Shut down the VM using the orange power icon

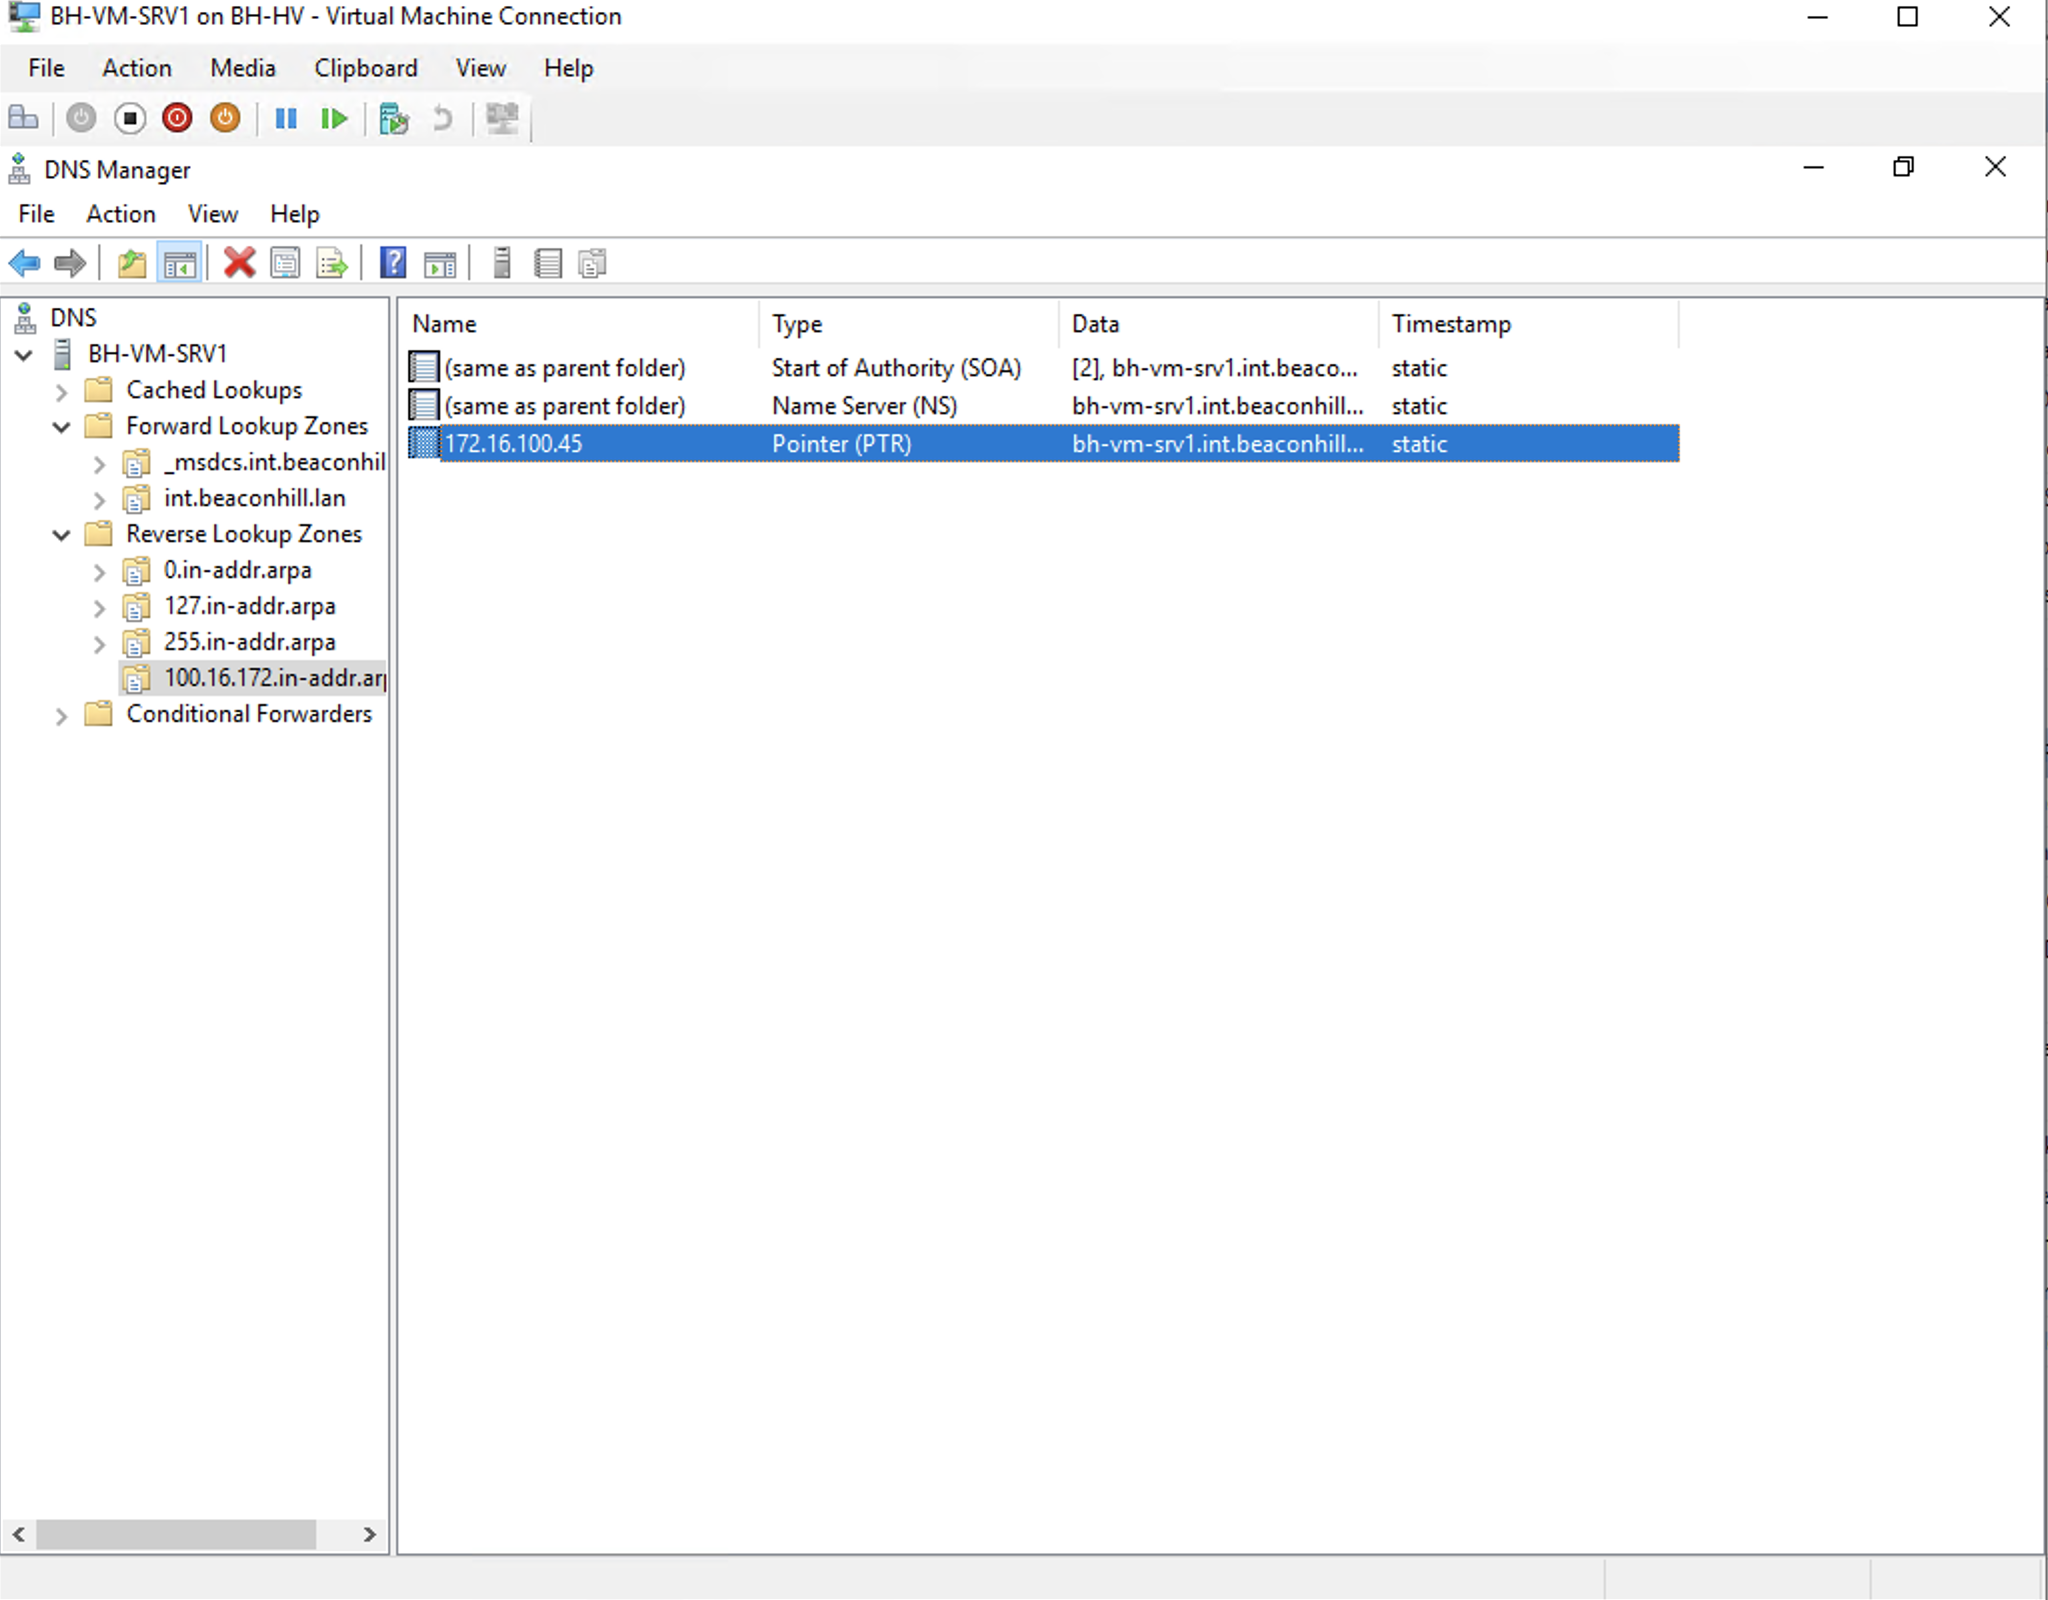click(x=224, y=118)
